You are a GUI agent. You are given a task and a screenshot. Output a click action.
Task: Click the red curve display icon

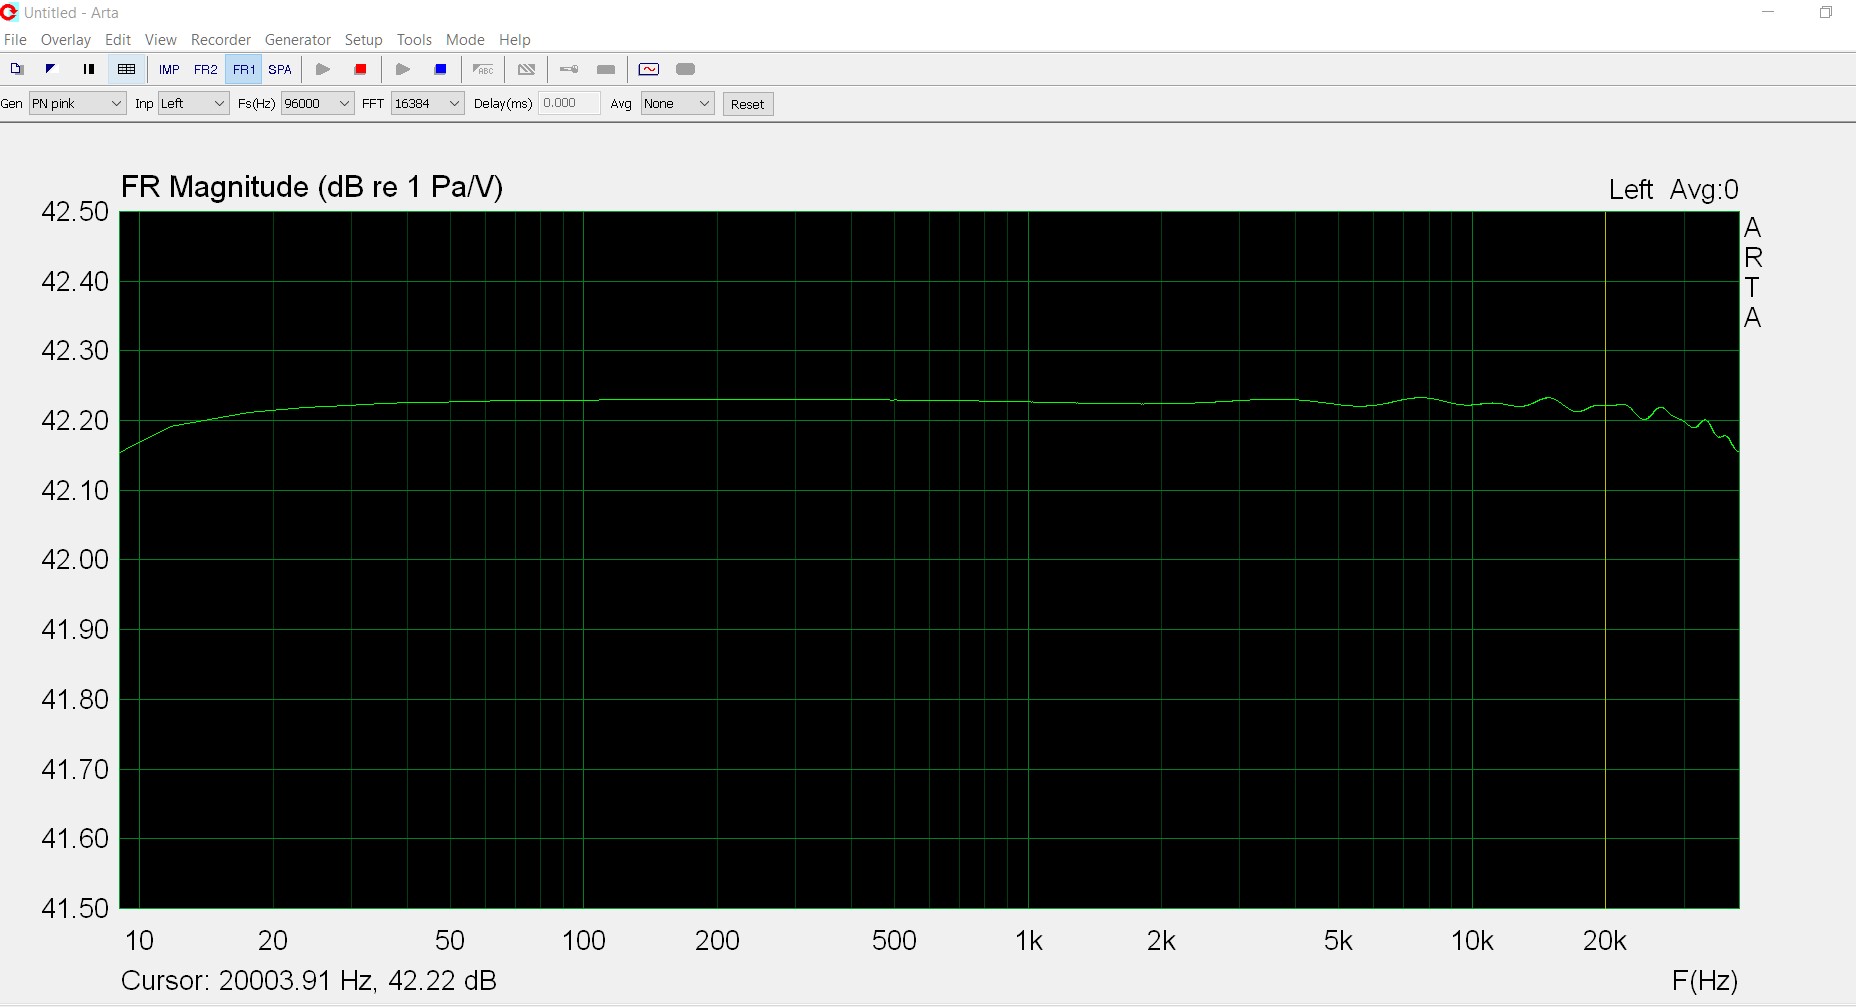coord(649,69)
